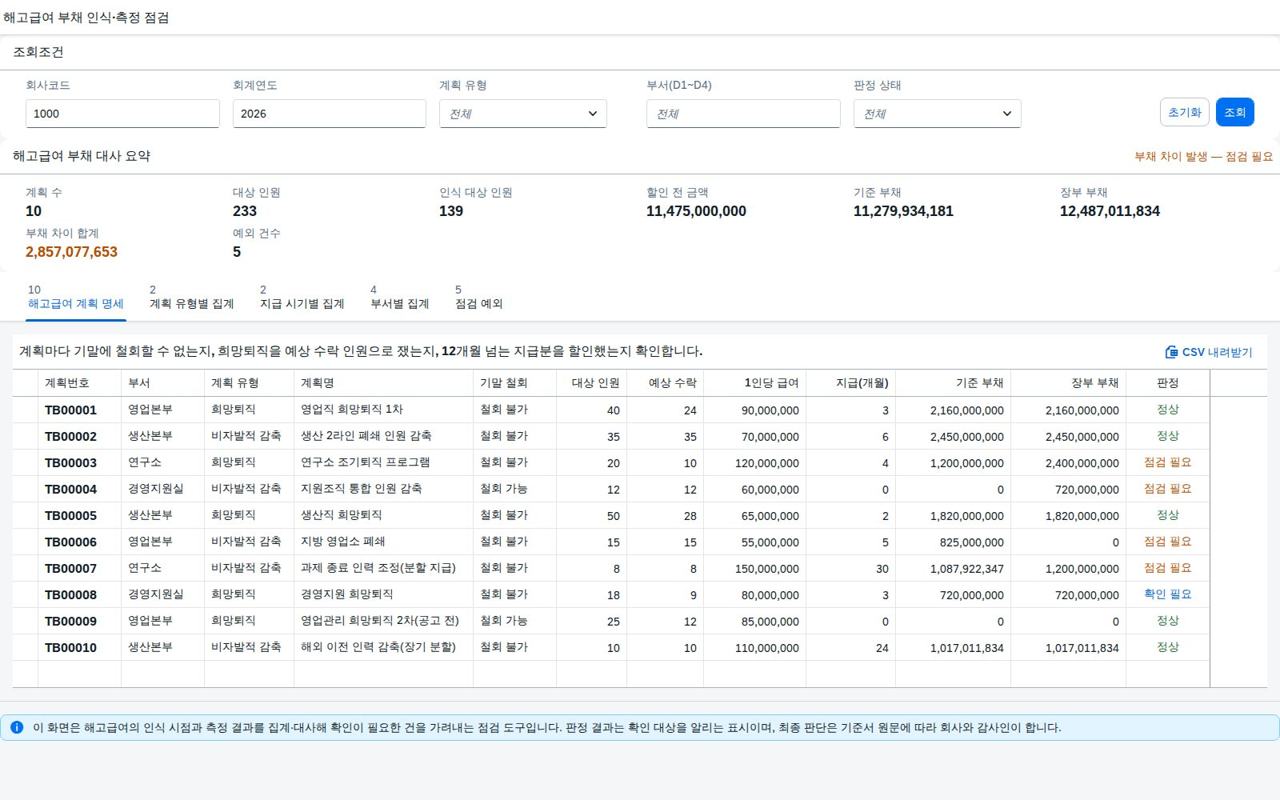Click 장부 부채 summary value 12,487,011,834
This screenshot has height=800, width=1280.
pyautogui.click(x=1110, y=211)
